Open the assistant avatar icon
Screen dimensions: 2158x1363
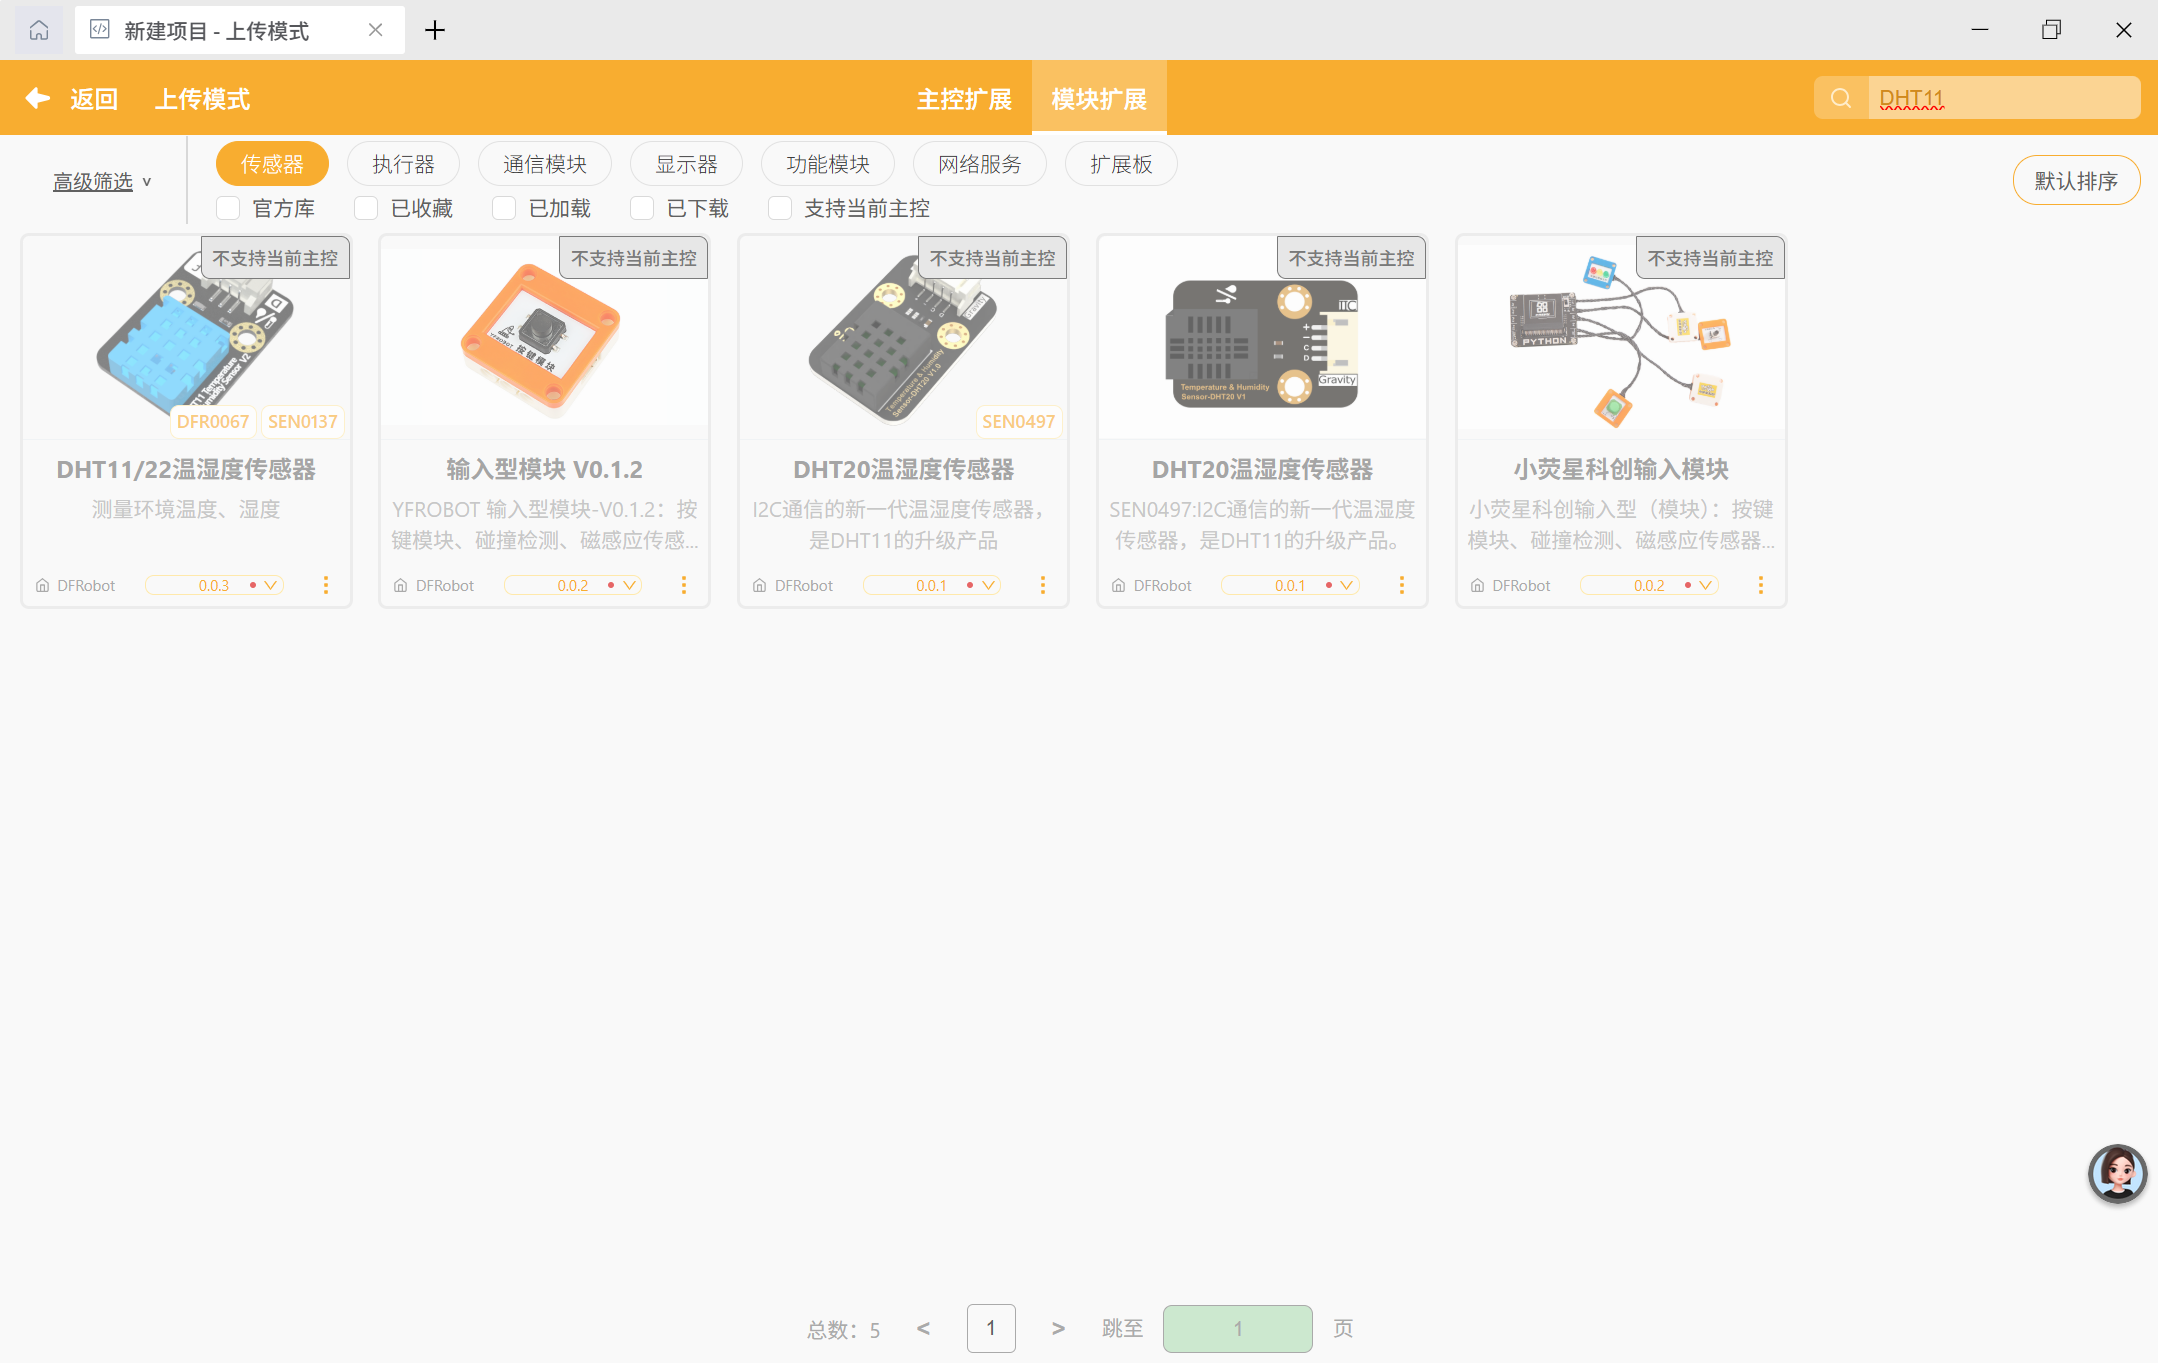tap(2117, 1173)
